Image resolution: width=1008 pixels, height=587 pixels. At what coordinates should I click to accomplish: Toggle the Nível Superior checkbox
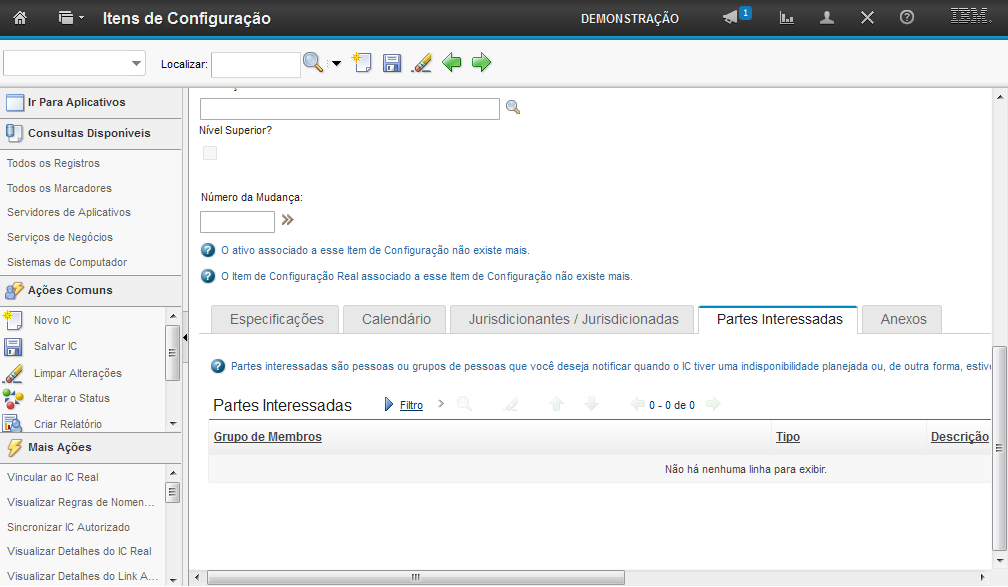click(x=210, y=153)
